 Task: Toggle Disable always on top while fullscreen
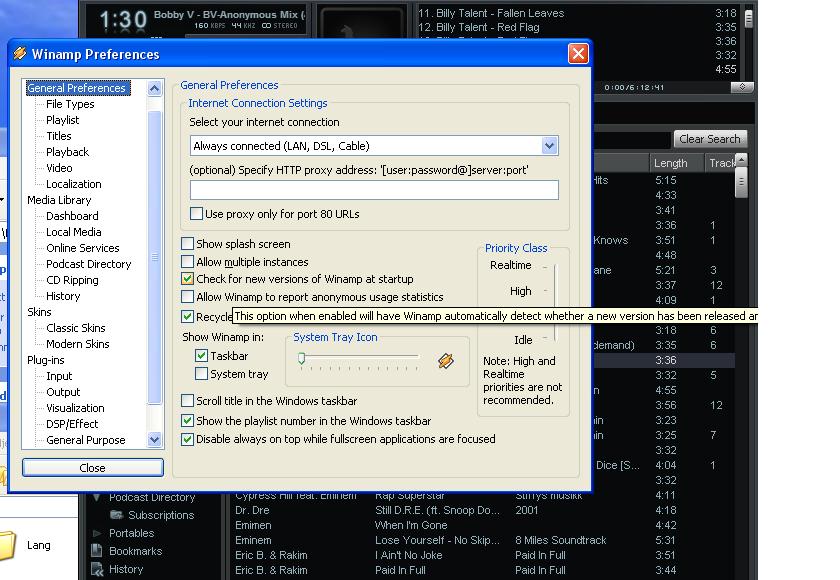click(188, 439)
